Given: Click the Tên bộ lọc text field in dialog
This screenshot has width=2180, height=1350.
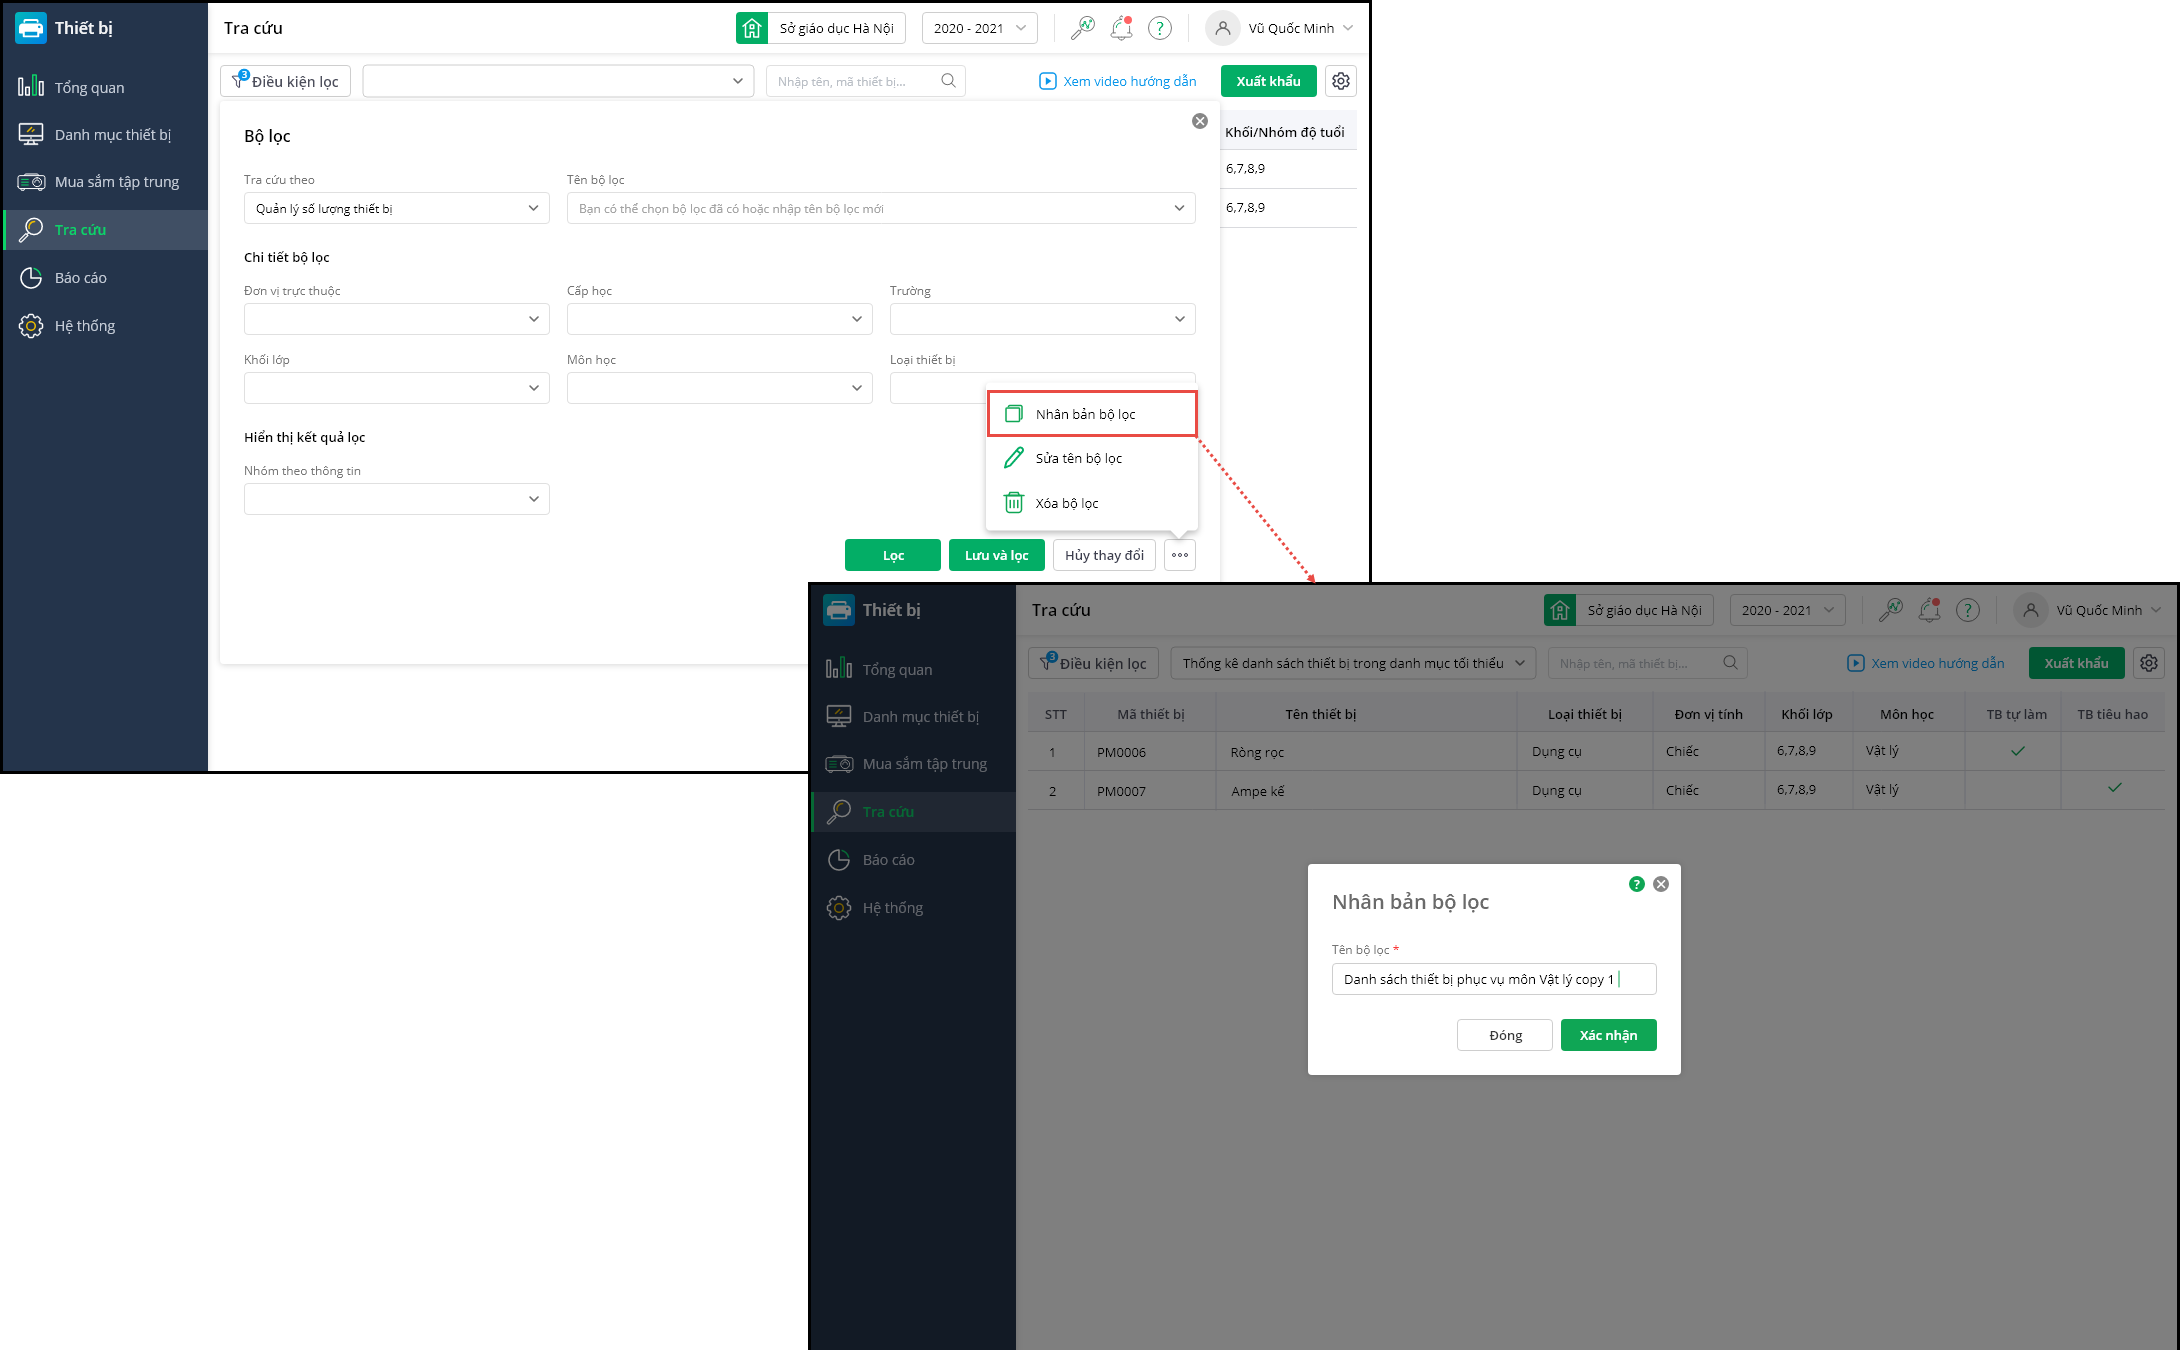Looking at the screenshot, I should (1493, 979).
